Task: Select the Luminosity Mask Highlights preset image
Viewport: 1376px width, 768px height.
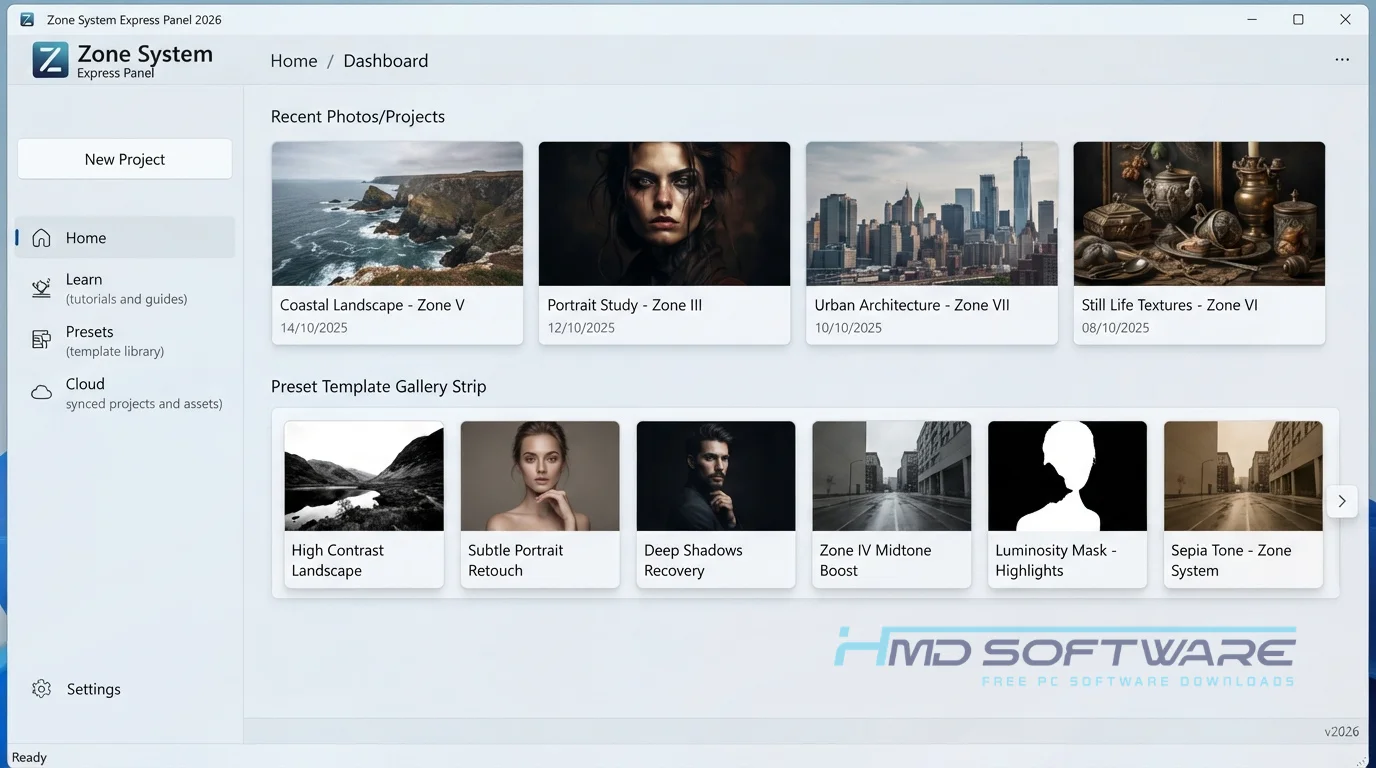Action: tap(1068, 476)
